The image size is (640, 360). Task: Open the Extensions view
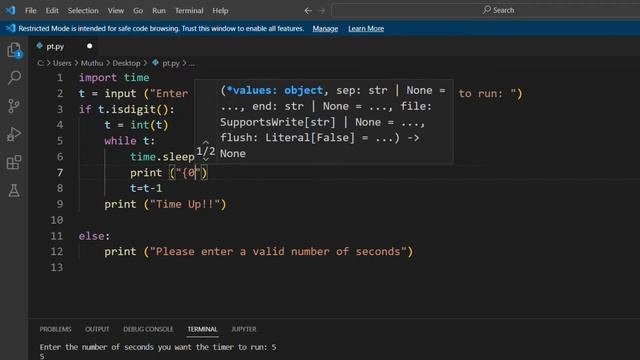pyautogui.click(x=14, y=162)
